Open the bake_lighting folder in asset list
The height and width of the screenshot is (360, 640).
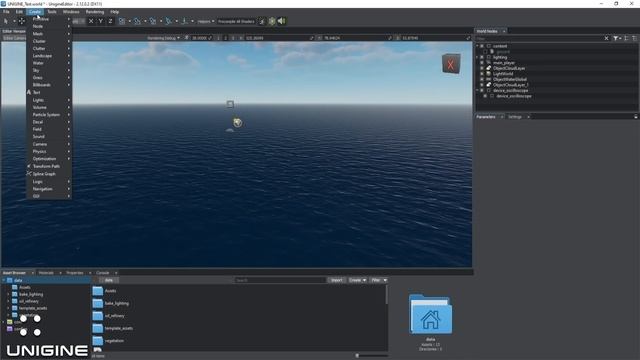pyautogui.click(x=111, y=303)
